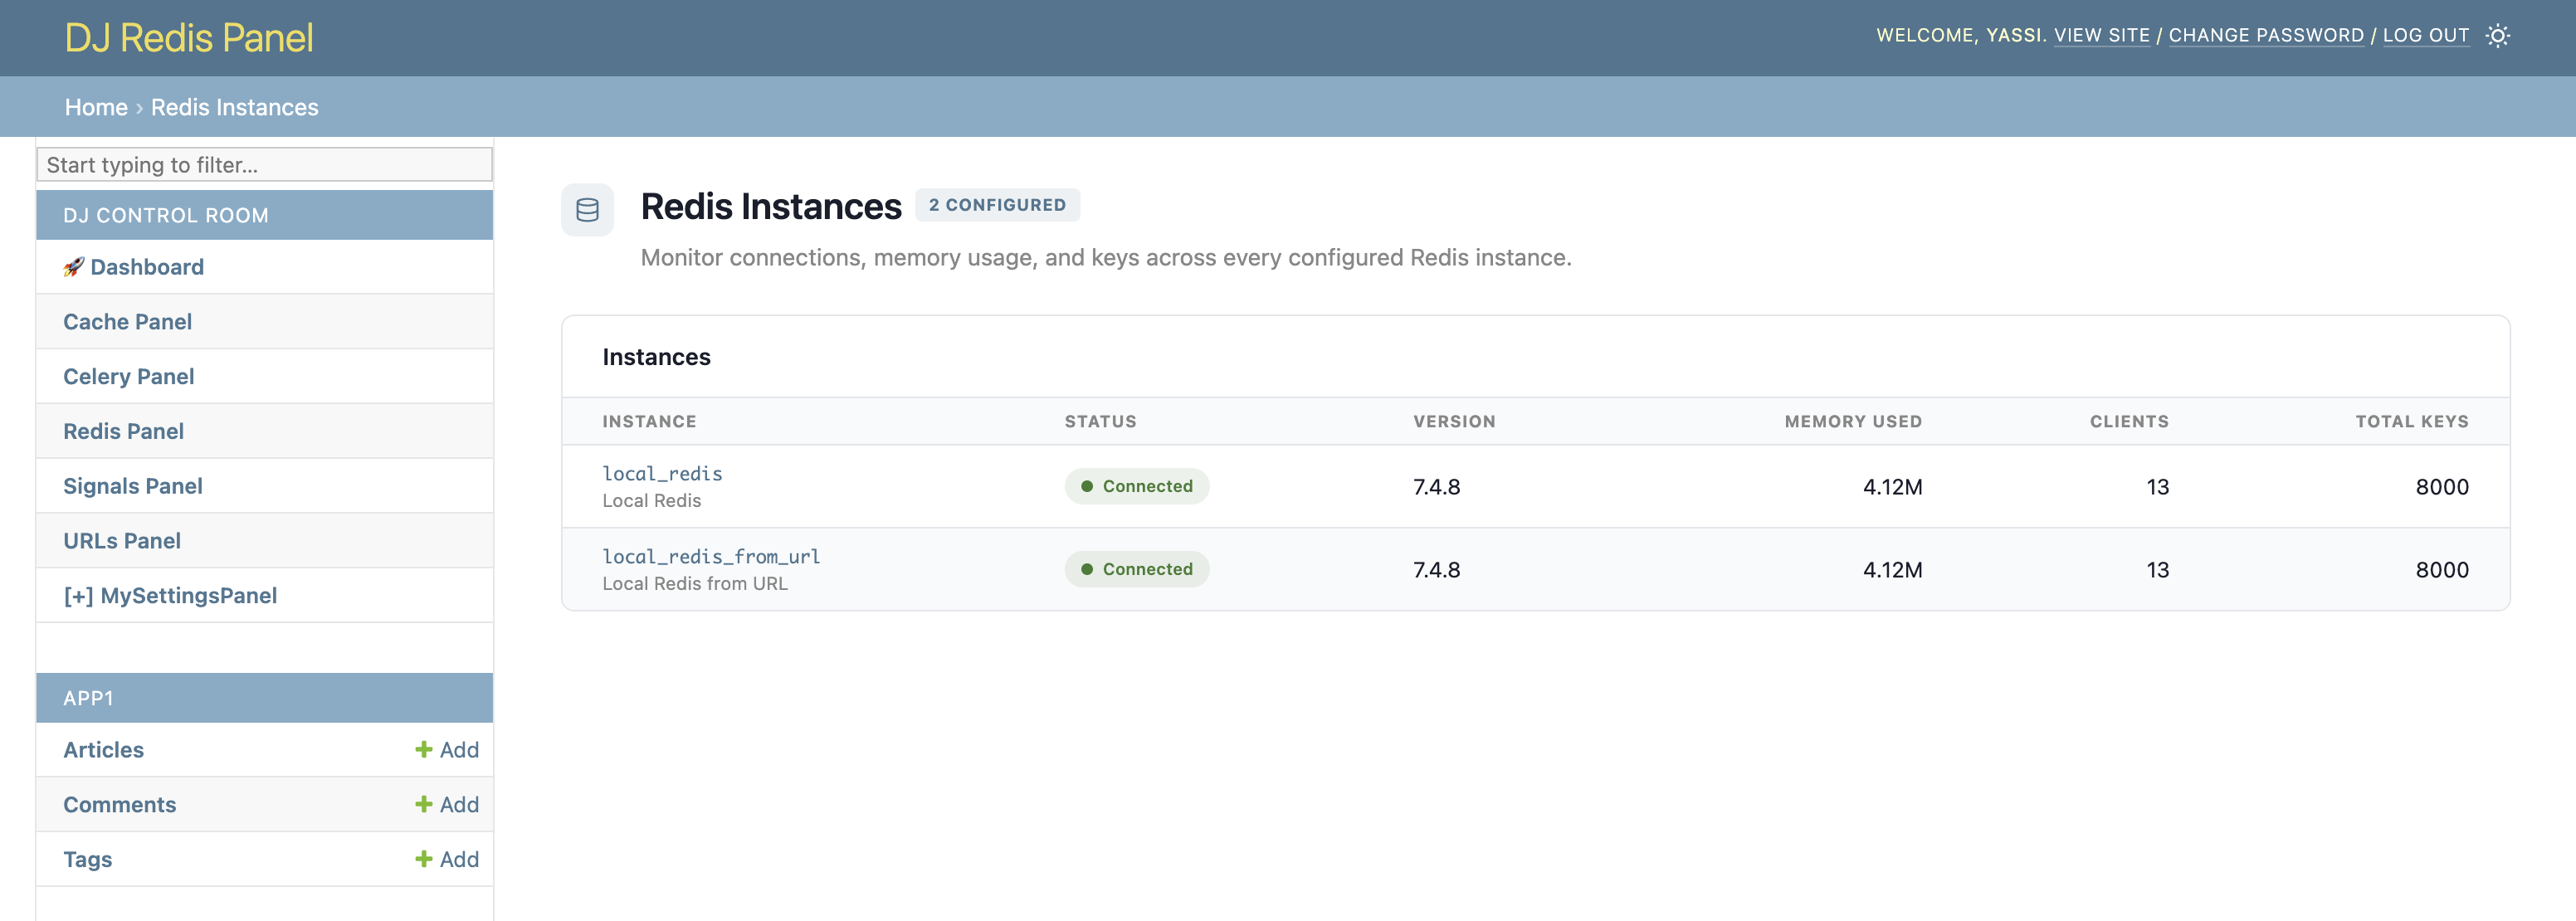The image size is (2576, 921).
Task: Toggle the light/dark theme icon
Action: [x=2497, y=36]
